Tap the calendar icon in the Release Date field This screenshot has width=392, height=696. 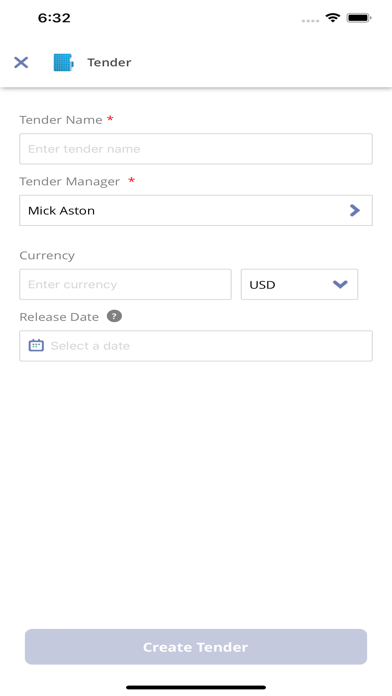36,345
